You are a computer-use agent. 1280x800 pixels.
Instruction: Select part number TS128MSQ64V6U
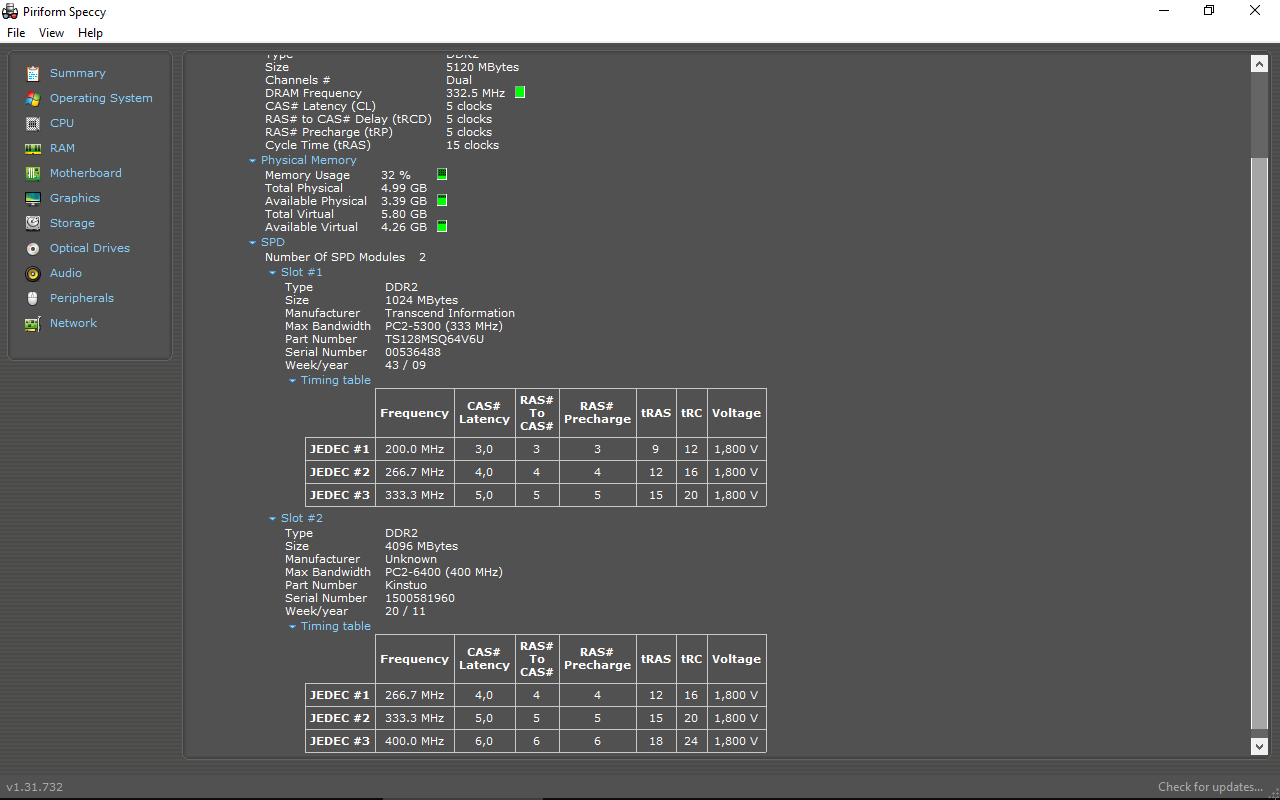coord(434,339)
